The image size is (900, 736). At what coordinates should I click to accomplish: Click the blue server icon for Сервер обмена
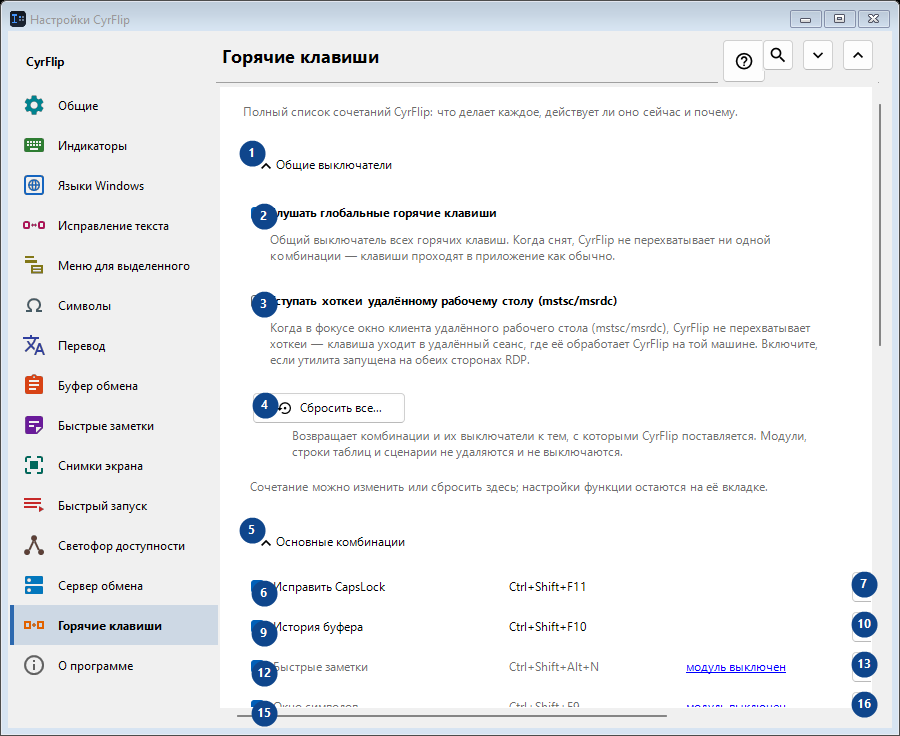point(34,586)
